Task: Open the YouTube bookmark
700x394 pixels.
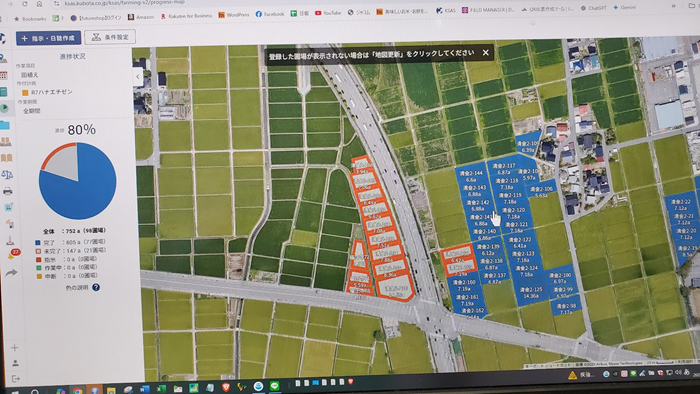Action: [x=328, y=13]
